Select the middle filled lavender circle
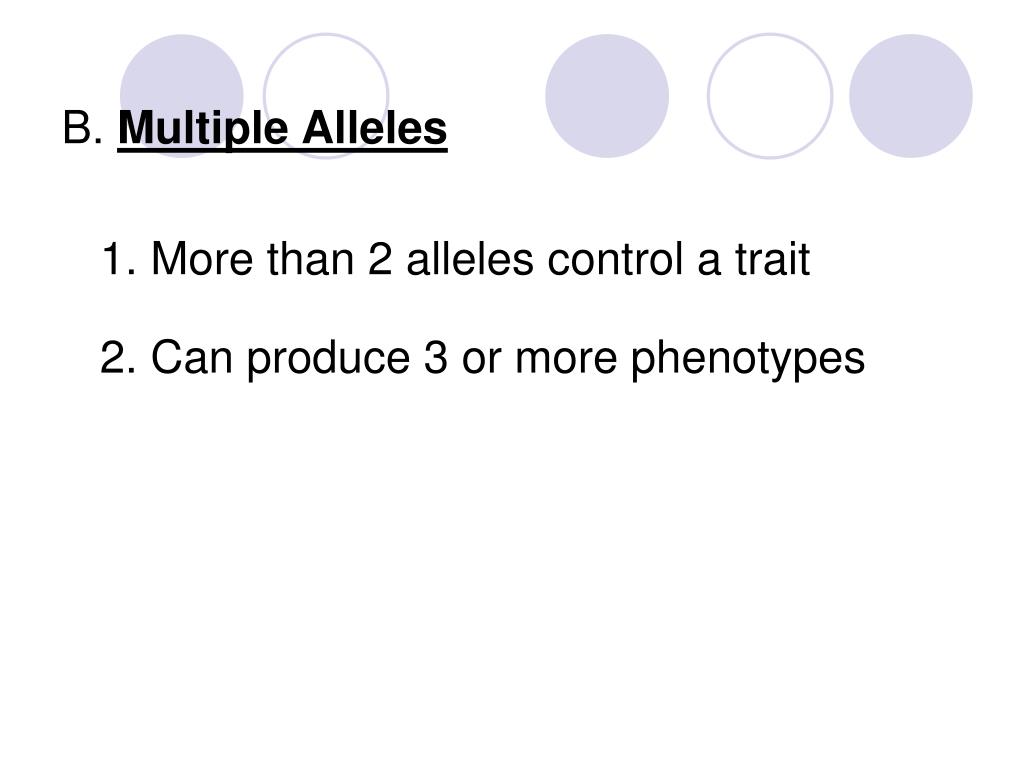The height and width of the screenshot is (768, 1024). 607,95
